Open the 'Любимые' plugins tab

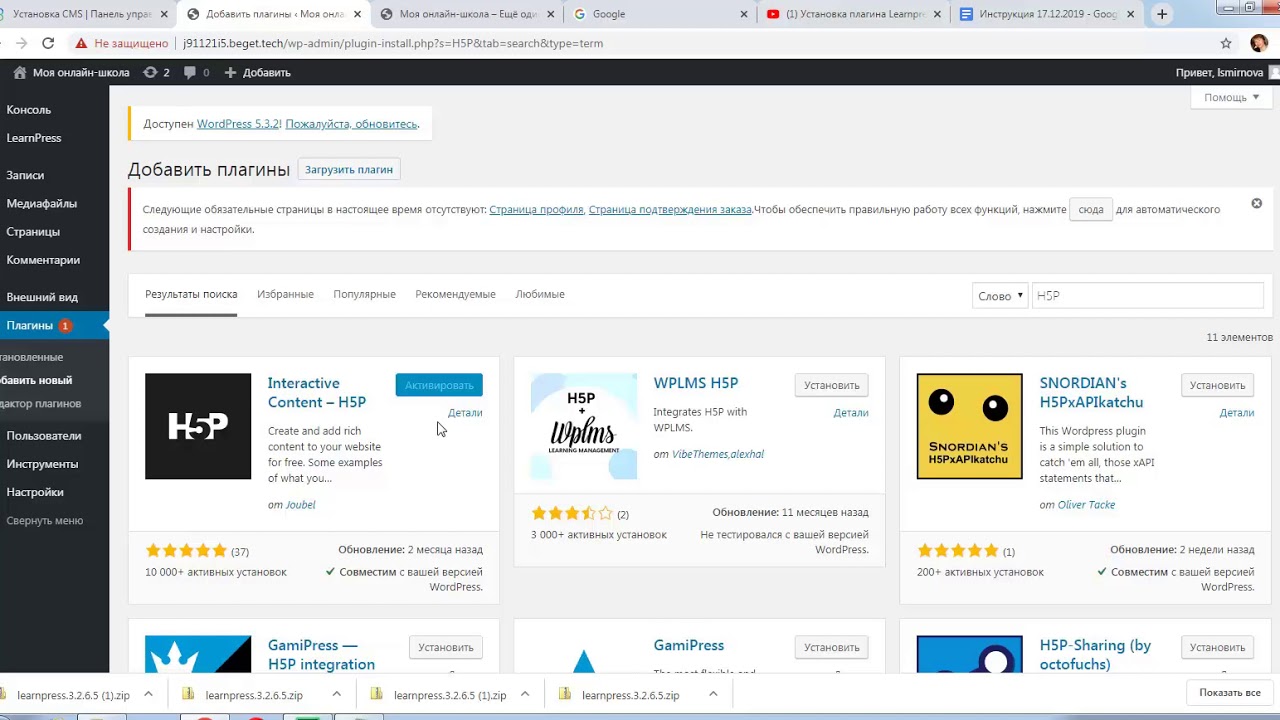(540, 294)
